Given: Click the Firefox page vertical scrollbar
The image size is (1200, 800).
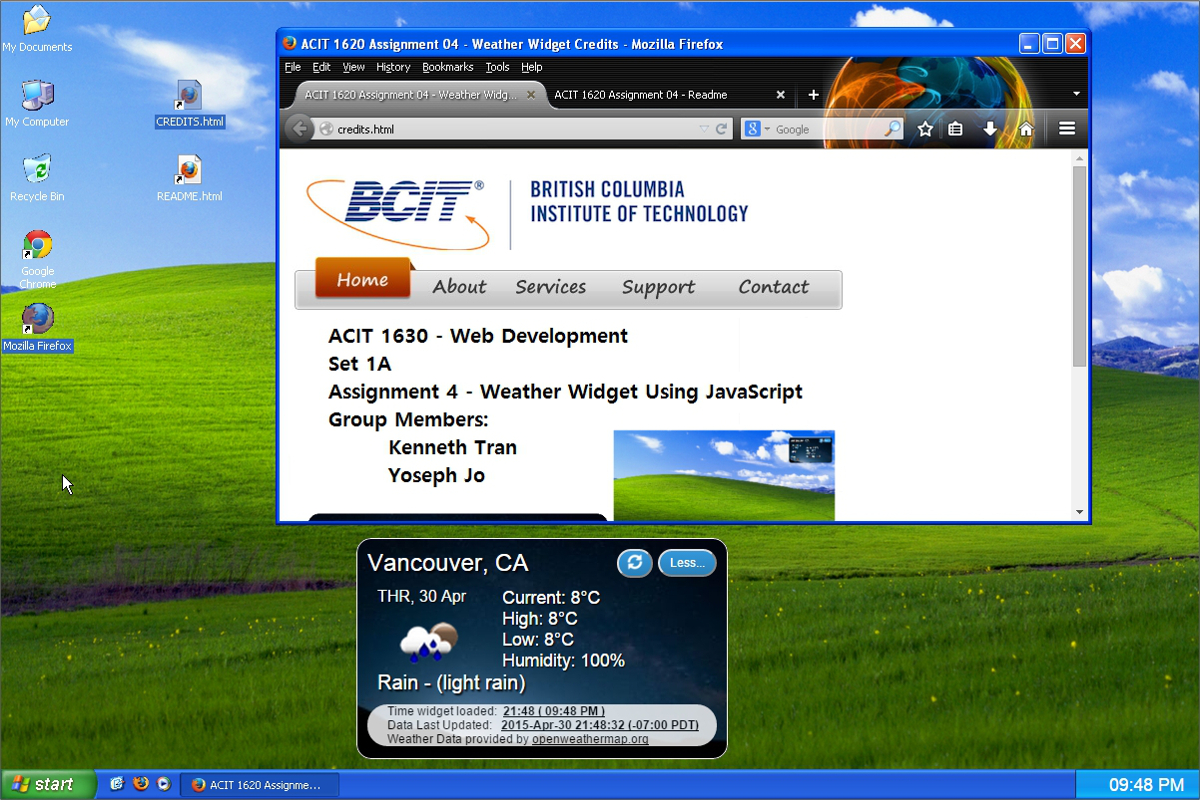Looking at the screenshot, I should [1079, 265].
